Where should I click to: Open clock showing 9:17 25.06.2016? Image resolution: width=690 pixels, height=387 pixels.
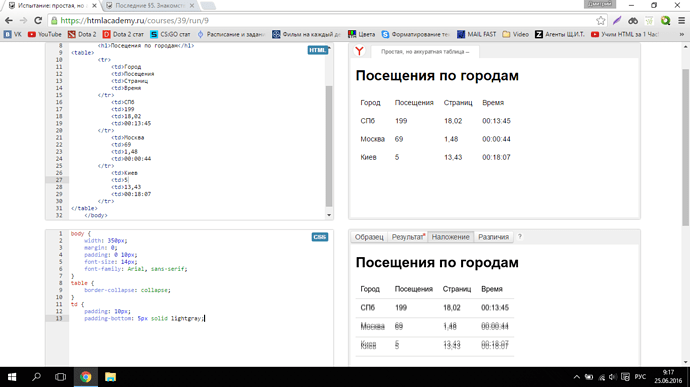click(x=668, y=377)
